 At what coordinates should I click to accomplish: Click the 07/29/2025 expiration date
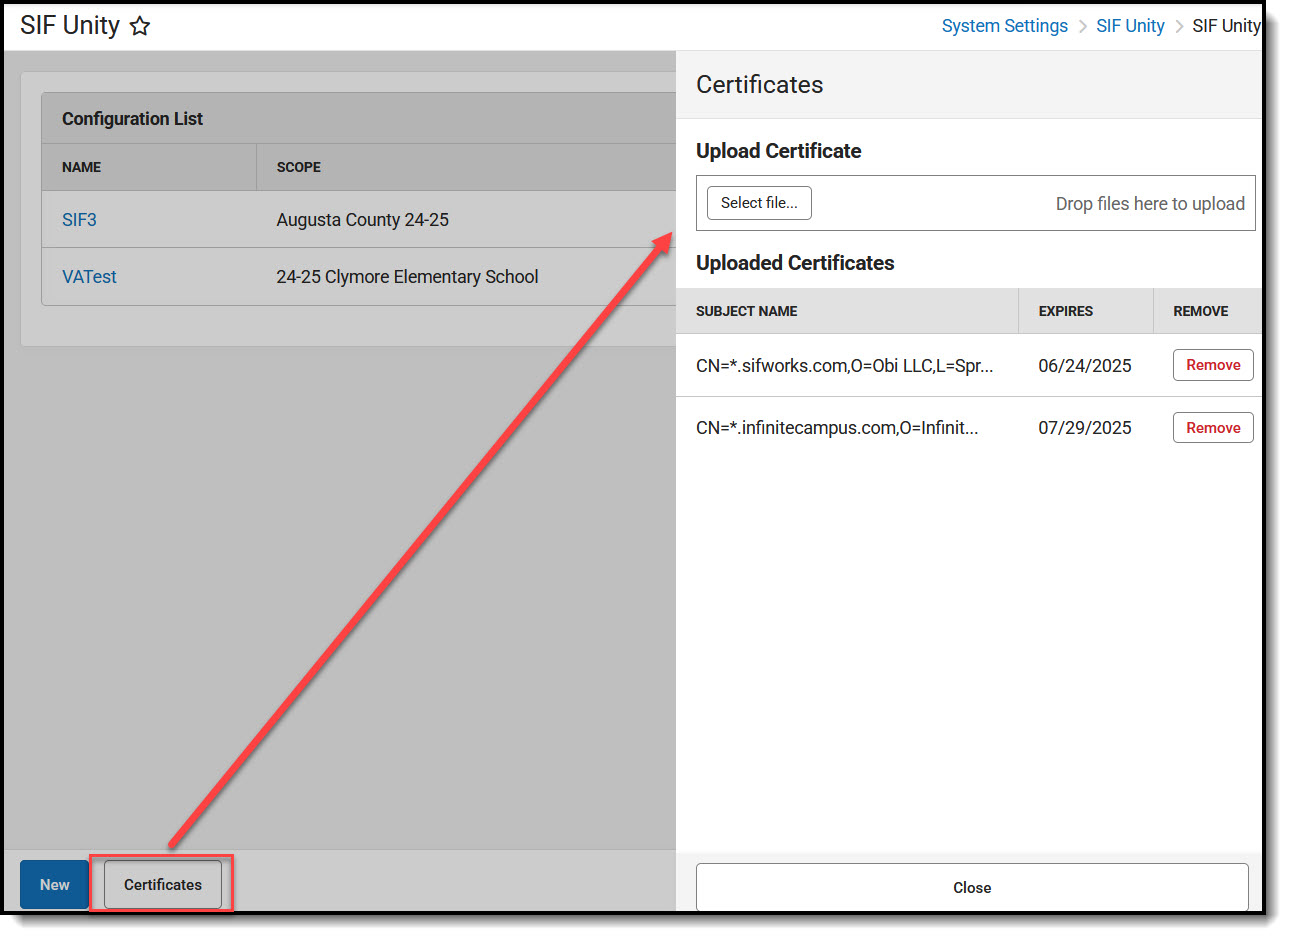(x=1084, y=428)
